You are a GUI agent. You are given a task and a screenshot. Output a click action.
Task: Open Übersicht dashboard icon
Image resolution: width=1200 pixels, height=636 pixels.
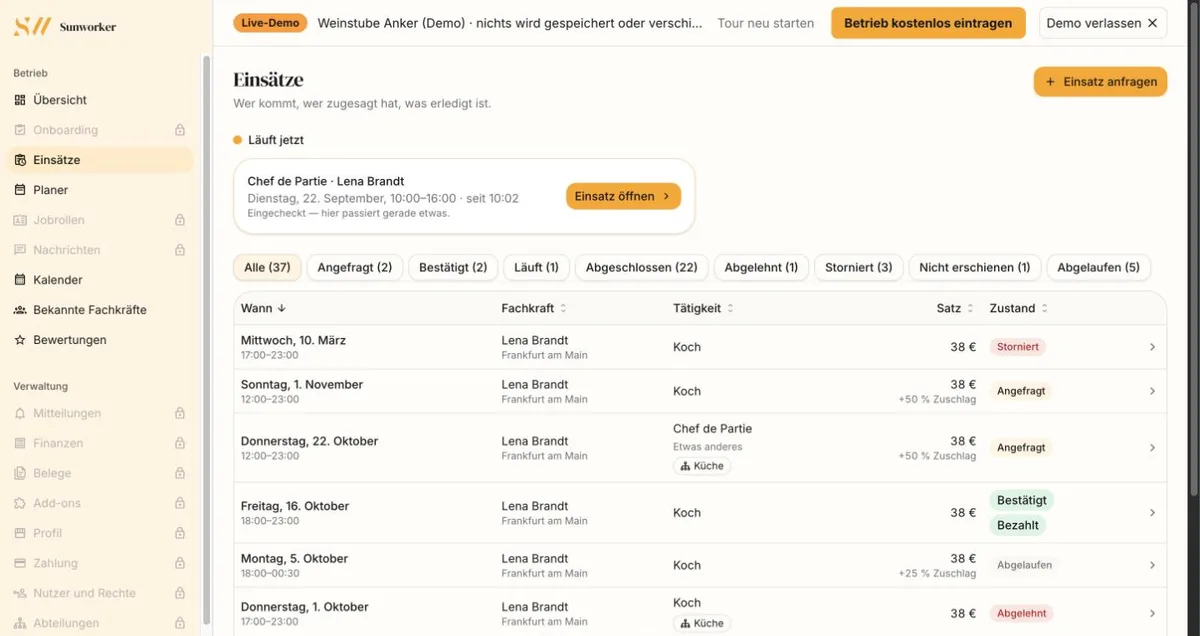20,100
